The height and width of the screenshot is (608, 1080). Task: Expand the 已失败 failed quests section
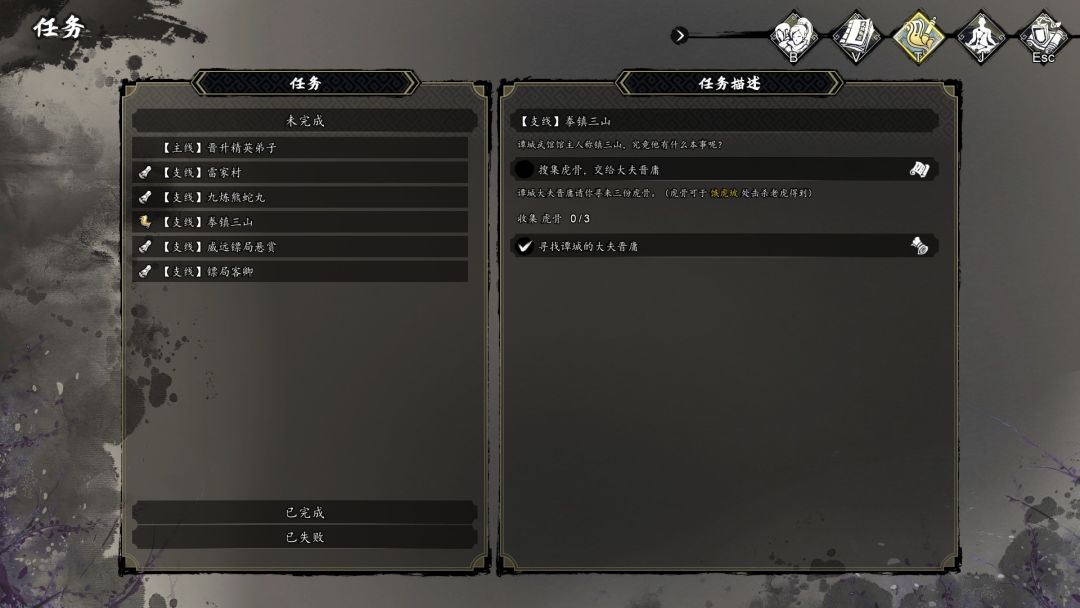click(x=304, y=537)
